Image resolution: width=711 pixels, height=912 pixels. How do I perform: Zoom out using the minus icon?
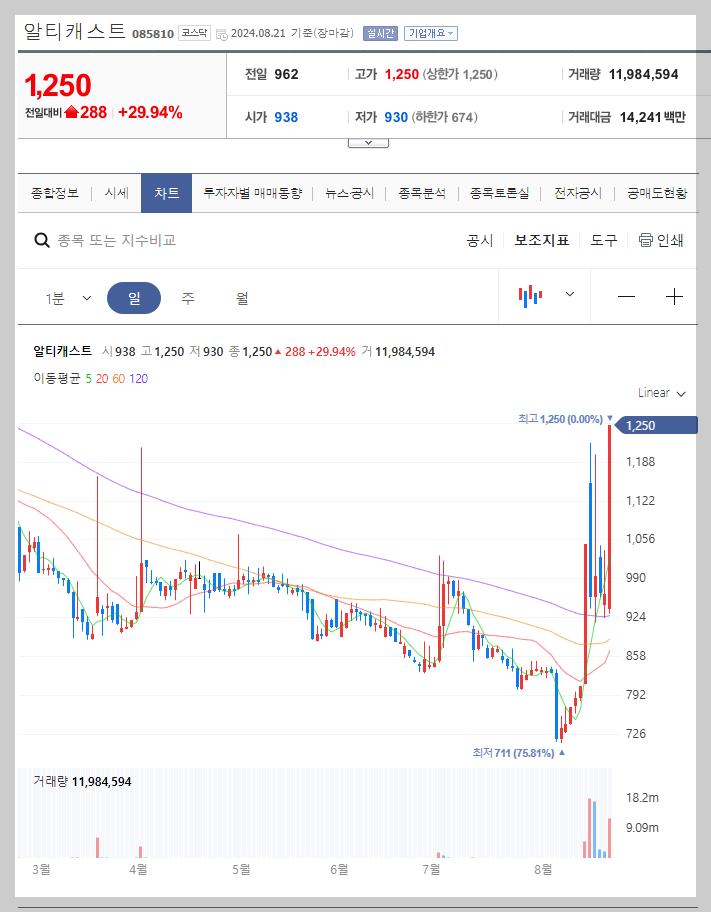pyautogui.click(x=626, y=297)
